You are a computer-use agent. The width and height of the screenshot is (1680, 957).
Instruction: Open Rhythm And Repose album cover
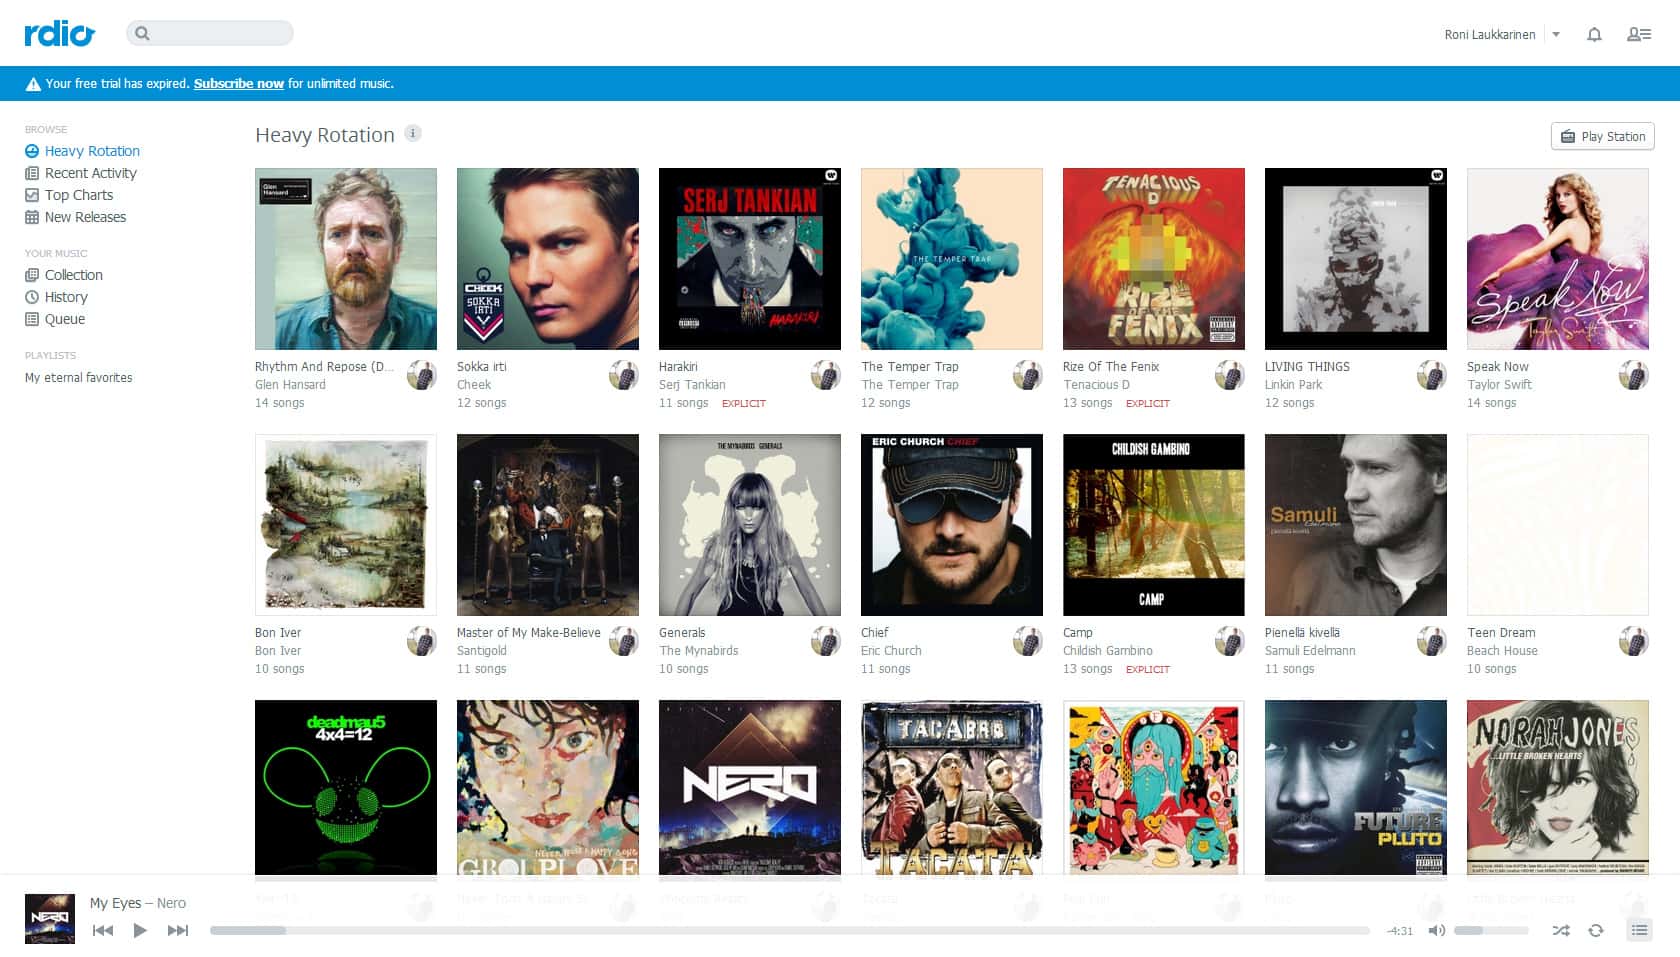point(346,259)
